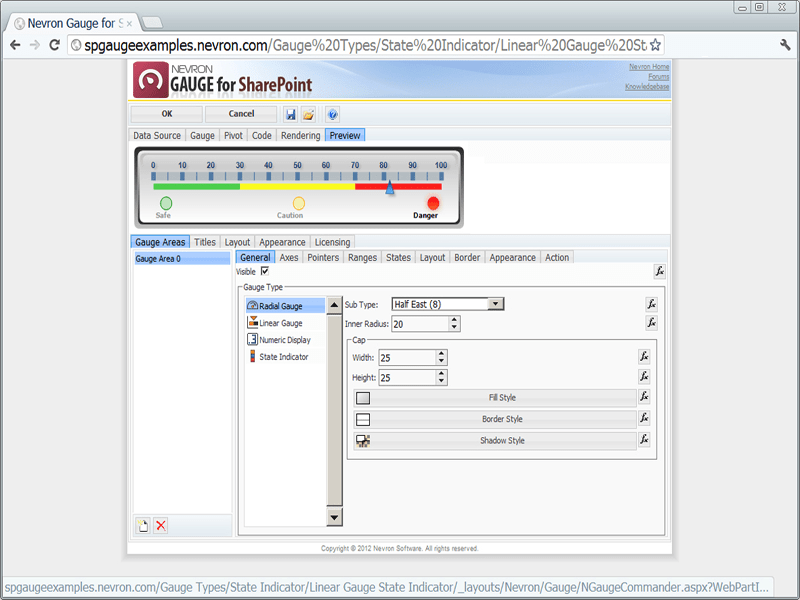Follow the Nevron Home link
This screenshot has height=600, width=800.
pos(649,67)
